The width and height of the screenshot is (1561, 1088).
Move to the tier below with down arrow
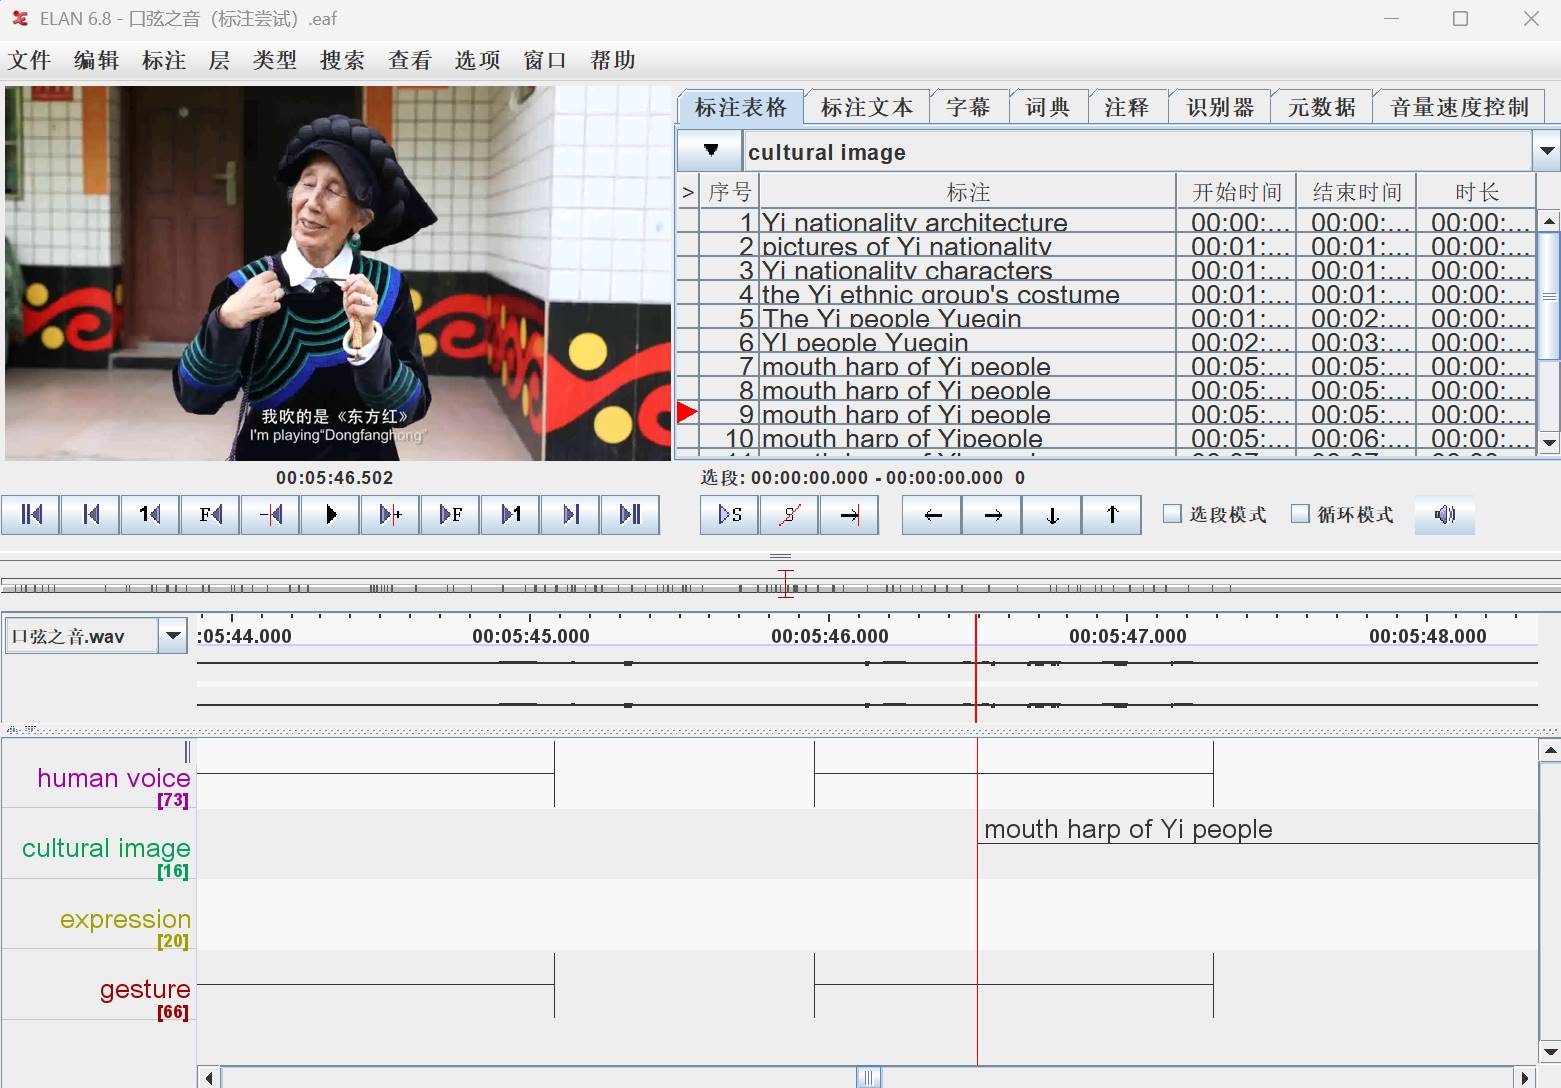pyautogui.click(x=1052, y=515)
